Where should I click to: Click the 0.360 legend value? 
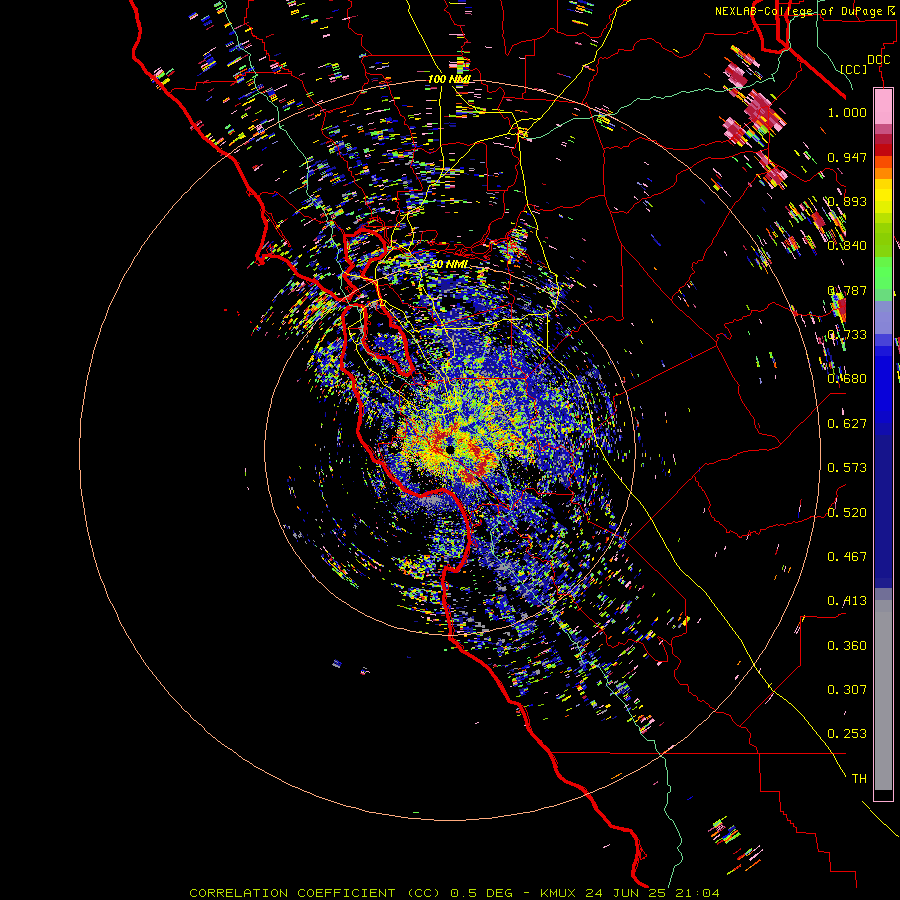847,646
